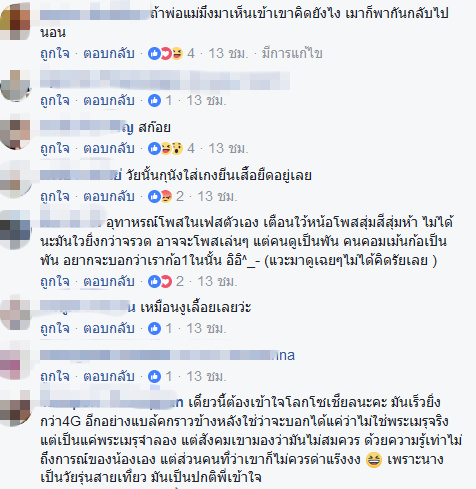This screenshot has height=489, width=476.
Task: Reply to the first comment via ตอบกลับ
Action: point(109,53)
